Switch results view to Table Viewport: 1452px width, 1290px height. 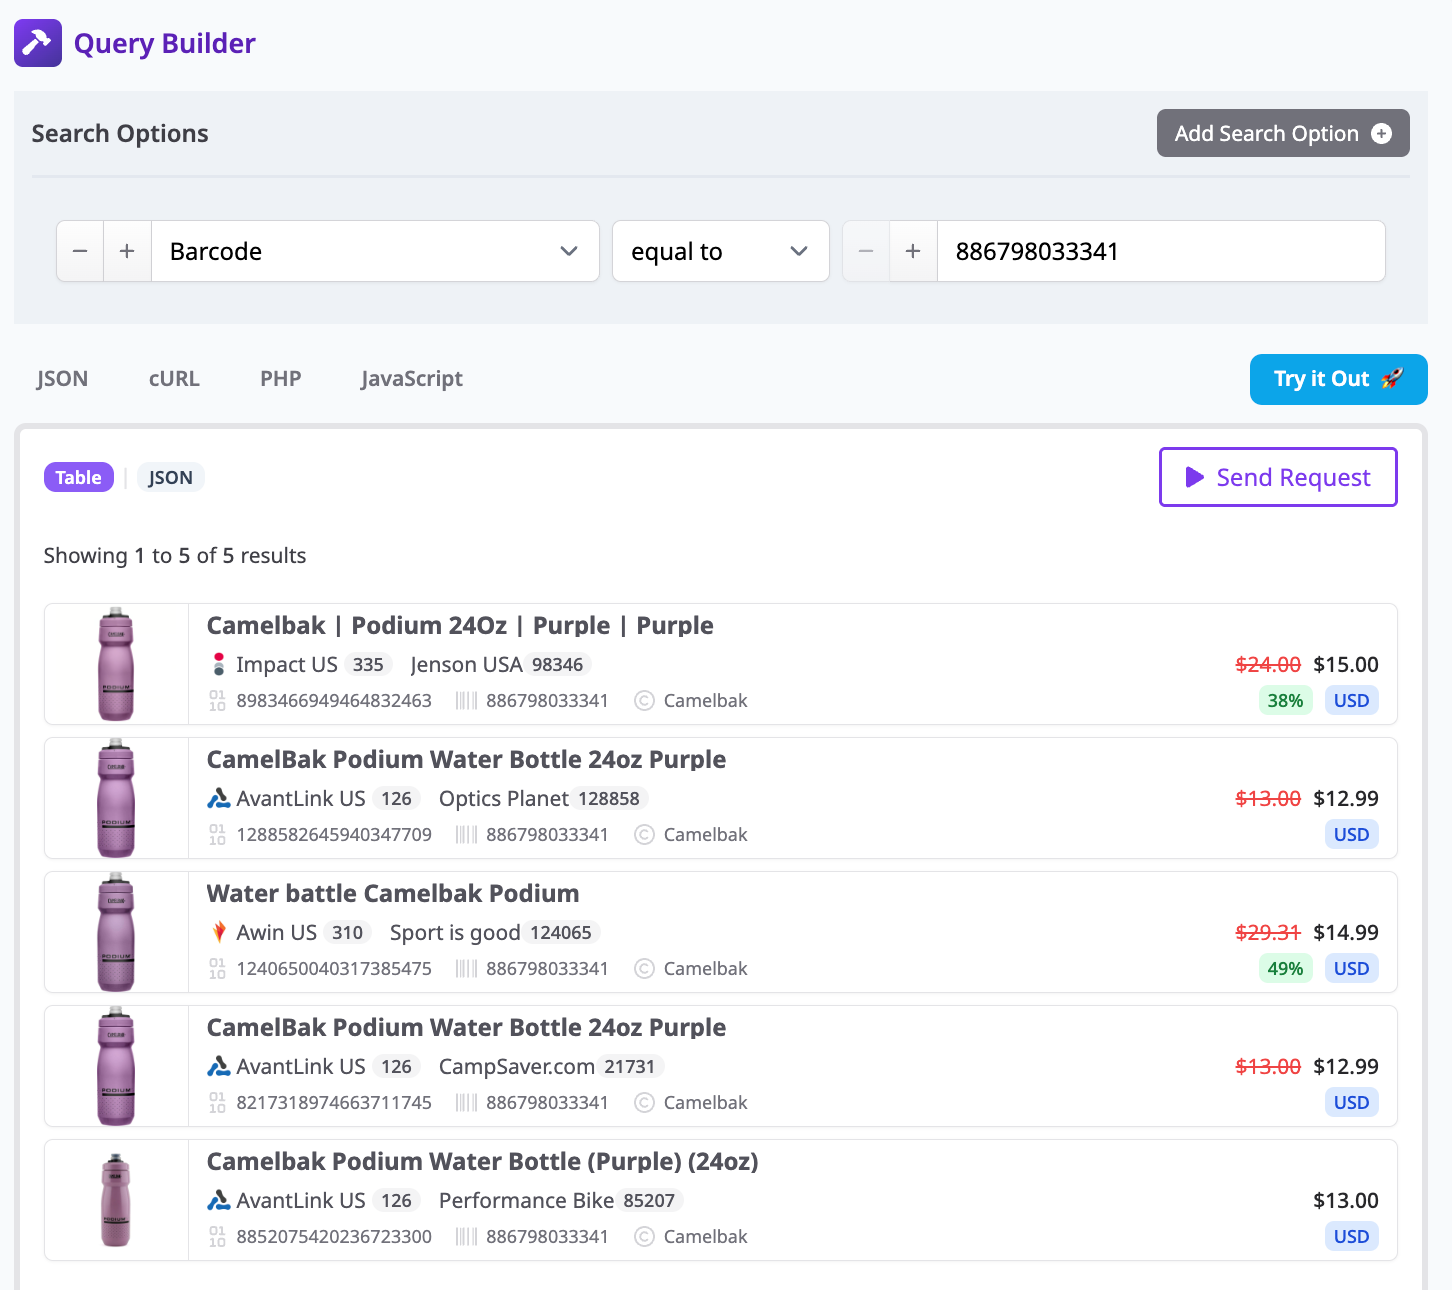[79, 477]
